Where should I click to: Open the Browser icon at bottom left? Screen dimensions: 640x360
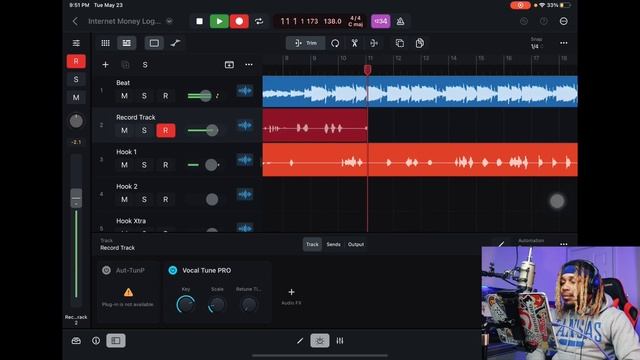pos(76,340)
